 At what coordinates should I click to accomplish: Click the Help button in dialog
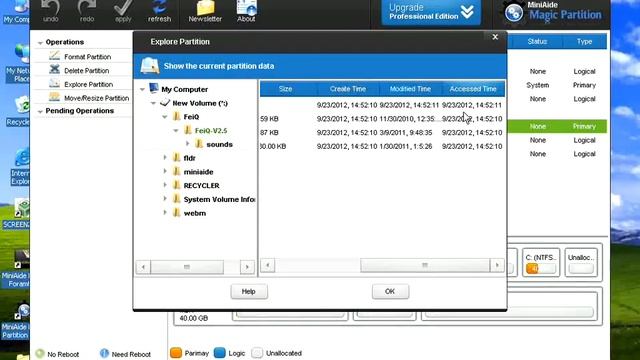(x=249, y=291)
